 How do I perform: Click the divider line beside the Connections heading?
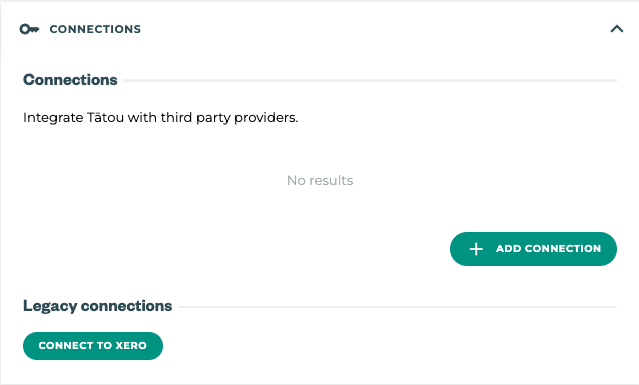click(370, 81)
